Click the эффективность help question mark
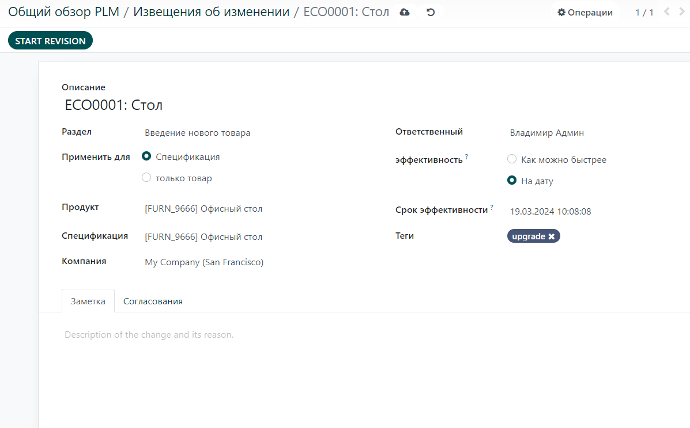 [467, 156]
